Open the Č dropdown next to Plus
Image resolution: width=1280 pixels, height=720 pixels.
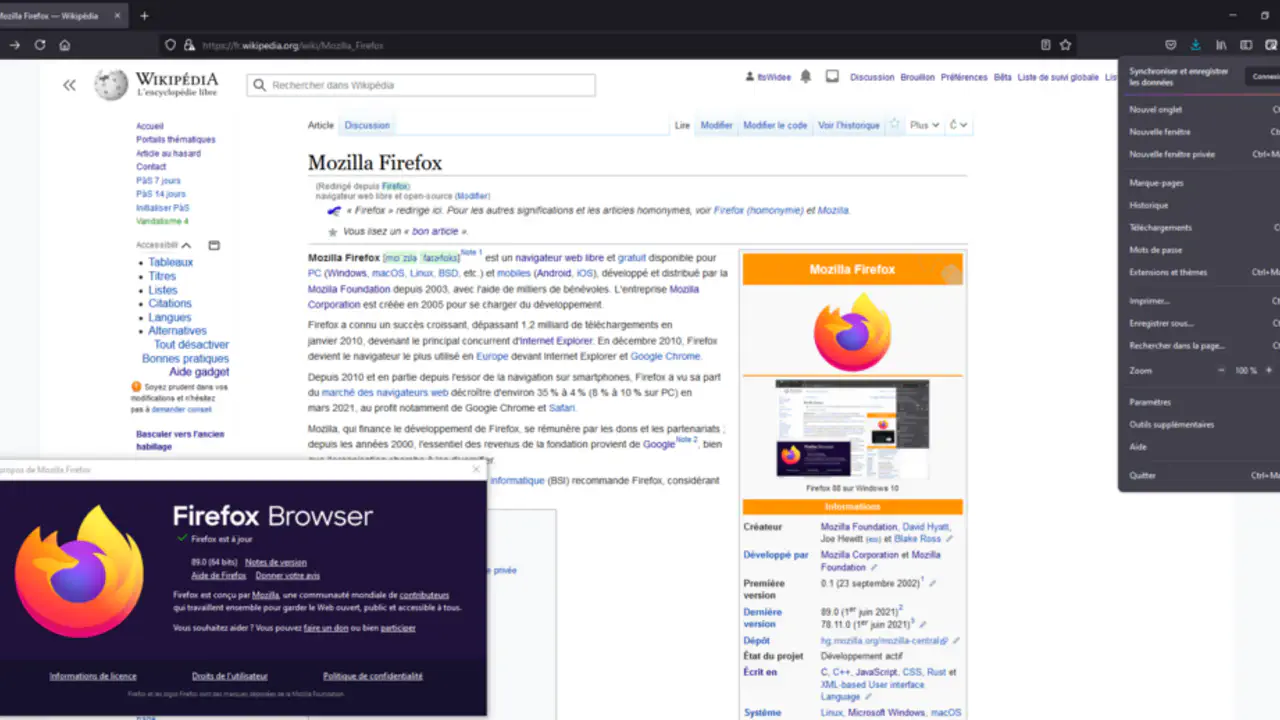(x=958, y=125)
